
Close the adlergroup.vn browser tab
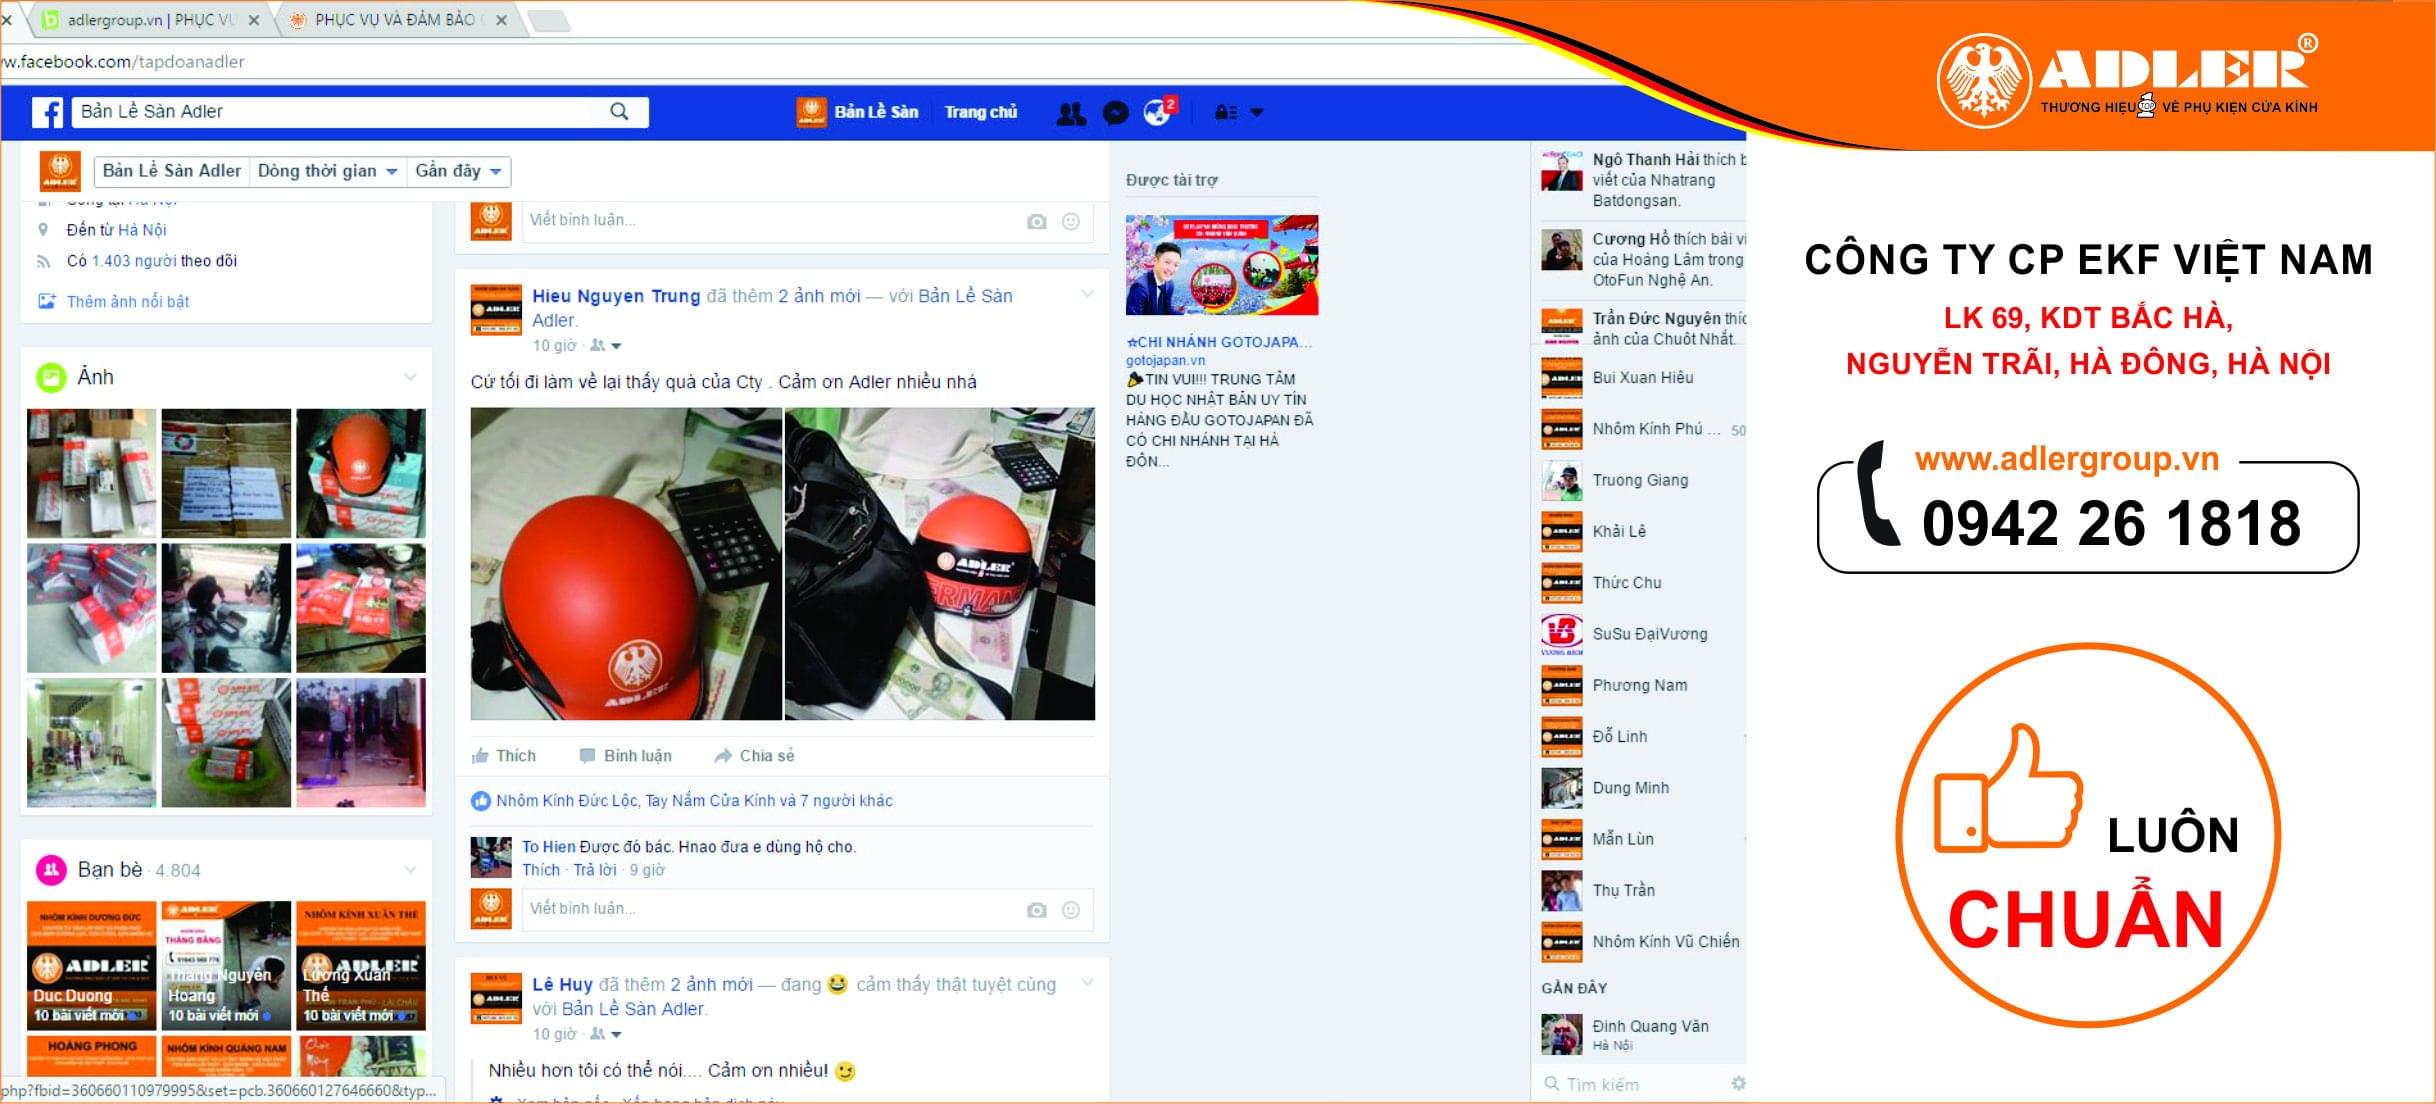click(x=254, y=20)
